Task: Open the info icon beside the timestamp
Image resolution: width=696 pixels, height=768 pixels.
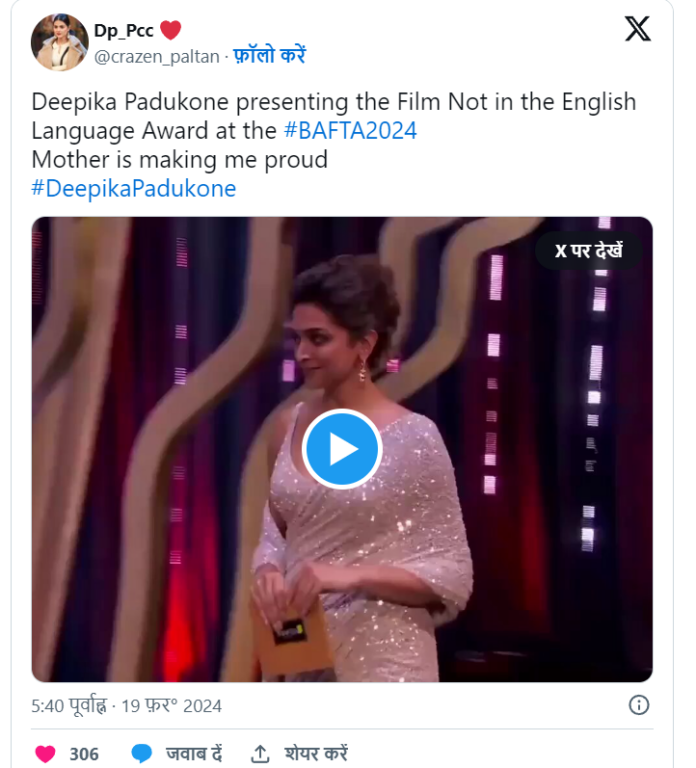Action: click(639, 705)
